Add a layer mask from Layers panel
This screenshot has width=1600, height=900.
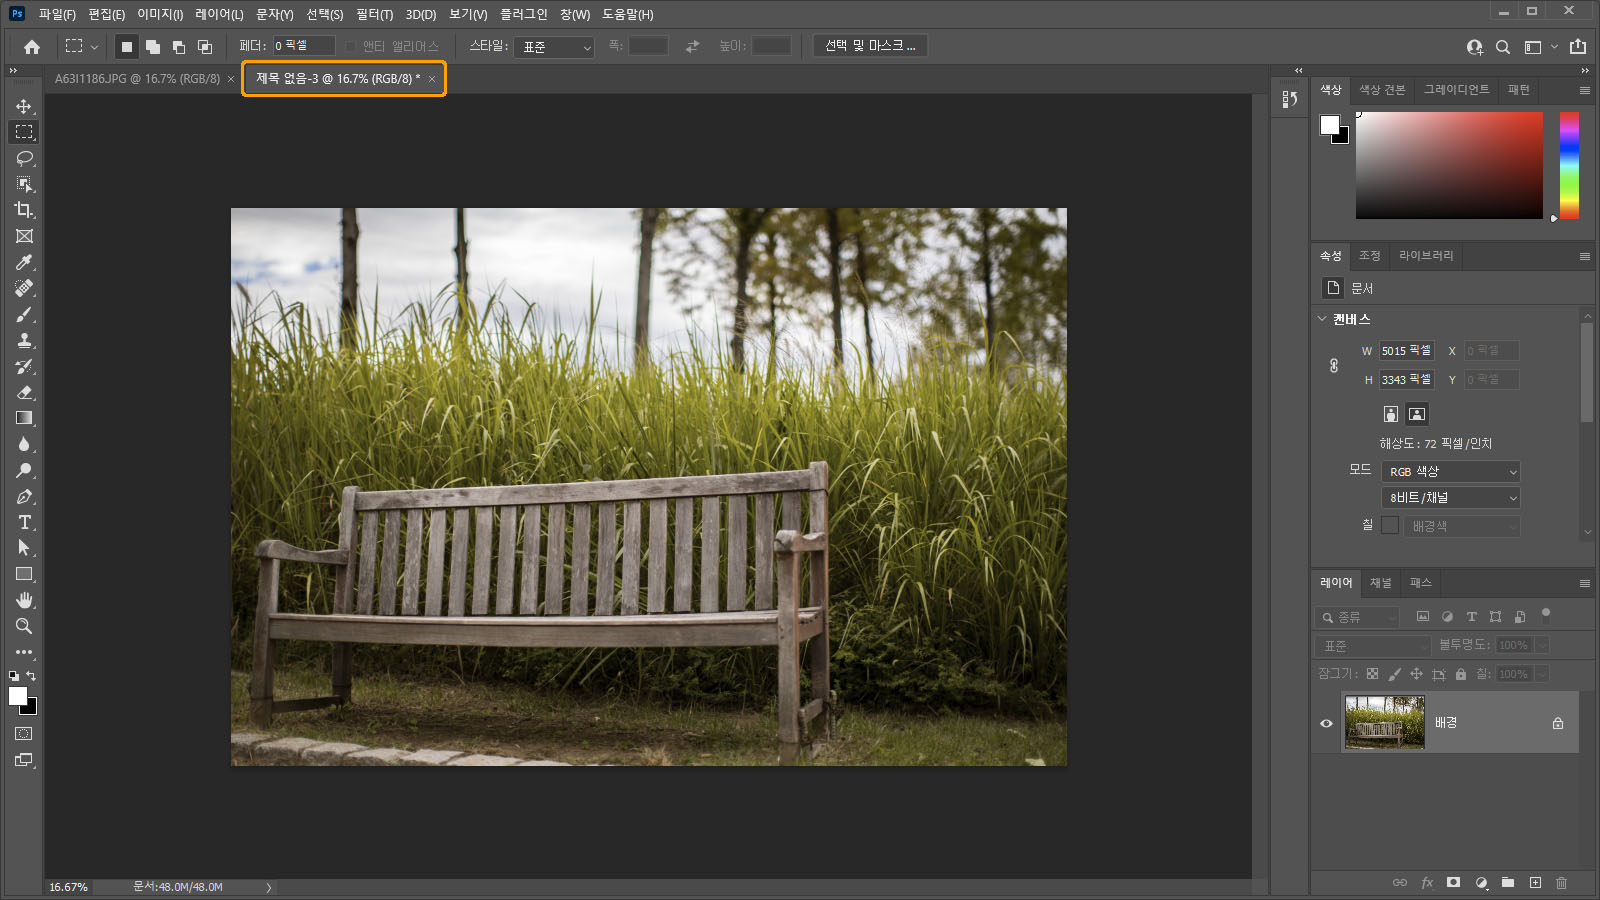click(1454, 882)
